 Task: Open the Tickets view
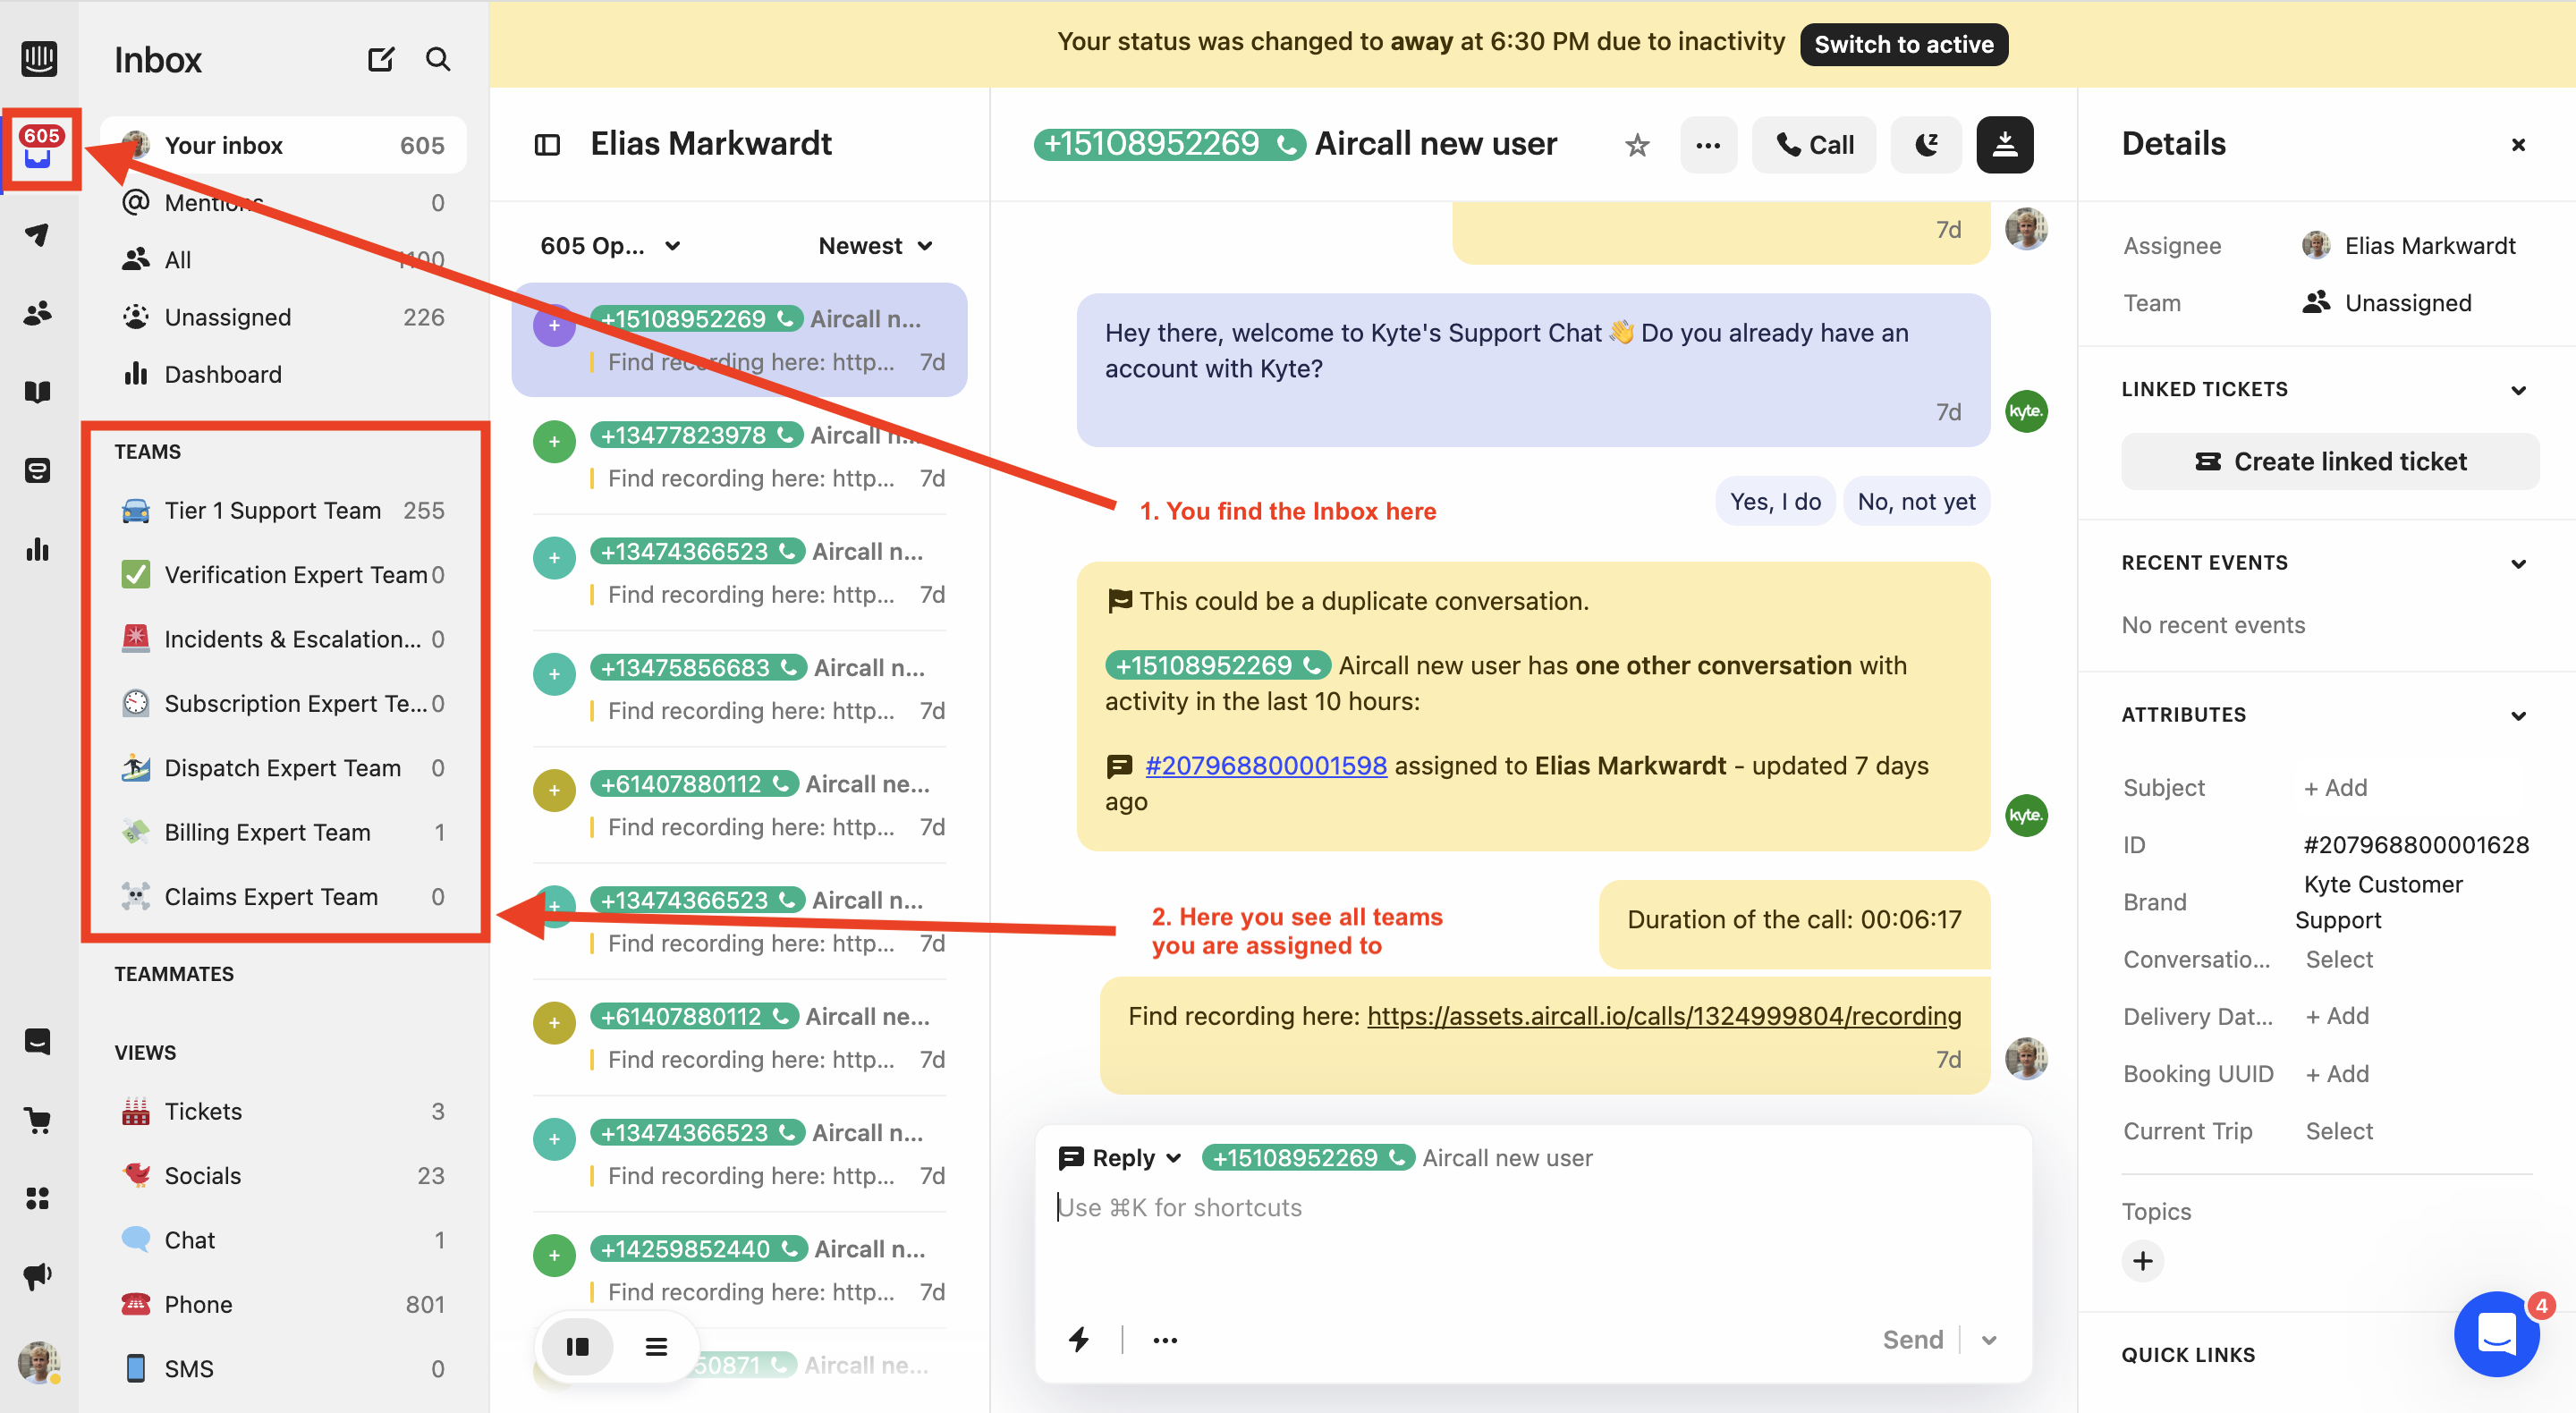point(283,1111)
